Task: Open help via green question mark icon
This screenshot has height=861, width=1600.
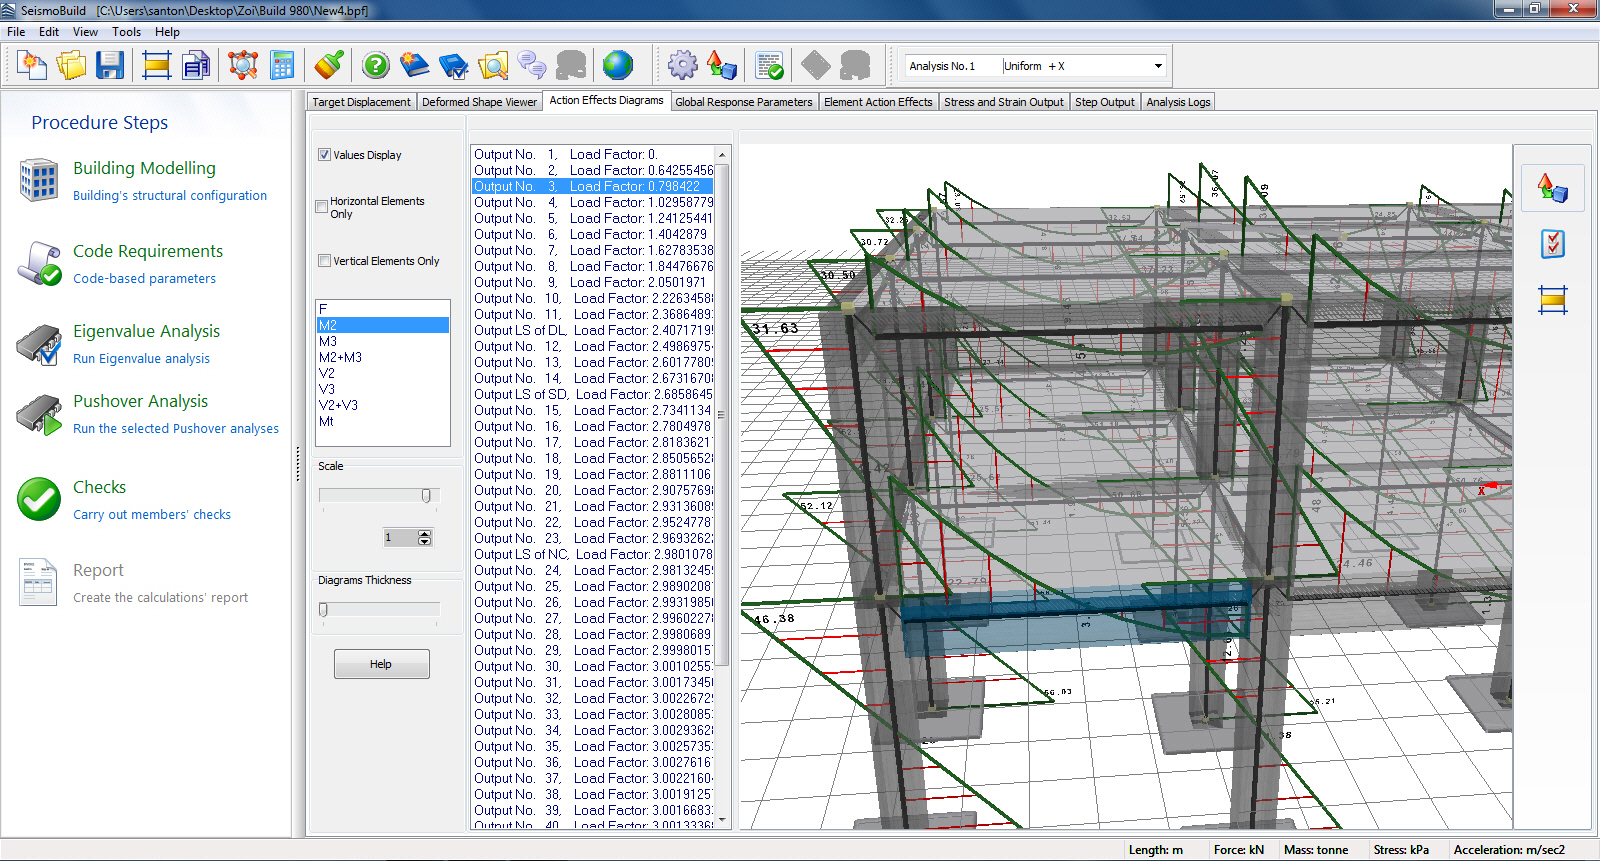Action: 376,66
